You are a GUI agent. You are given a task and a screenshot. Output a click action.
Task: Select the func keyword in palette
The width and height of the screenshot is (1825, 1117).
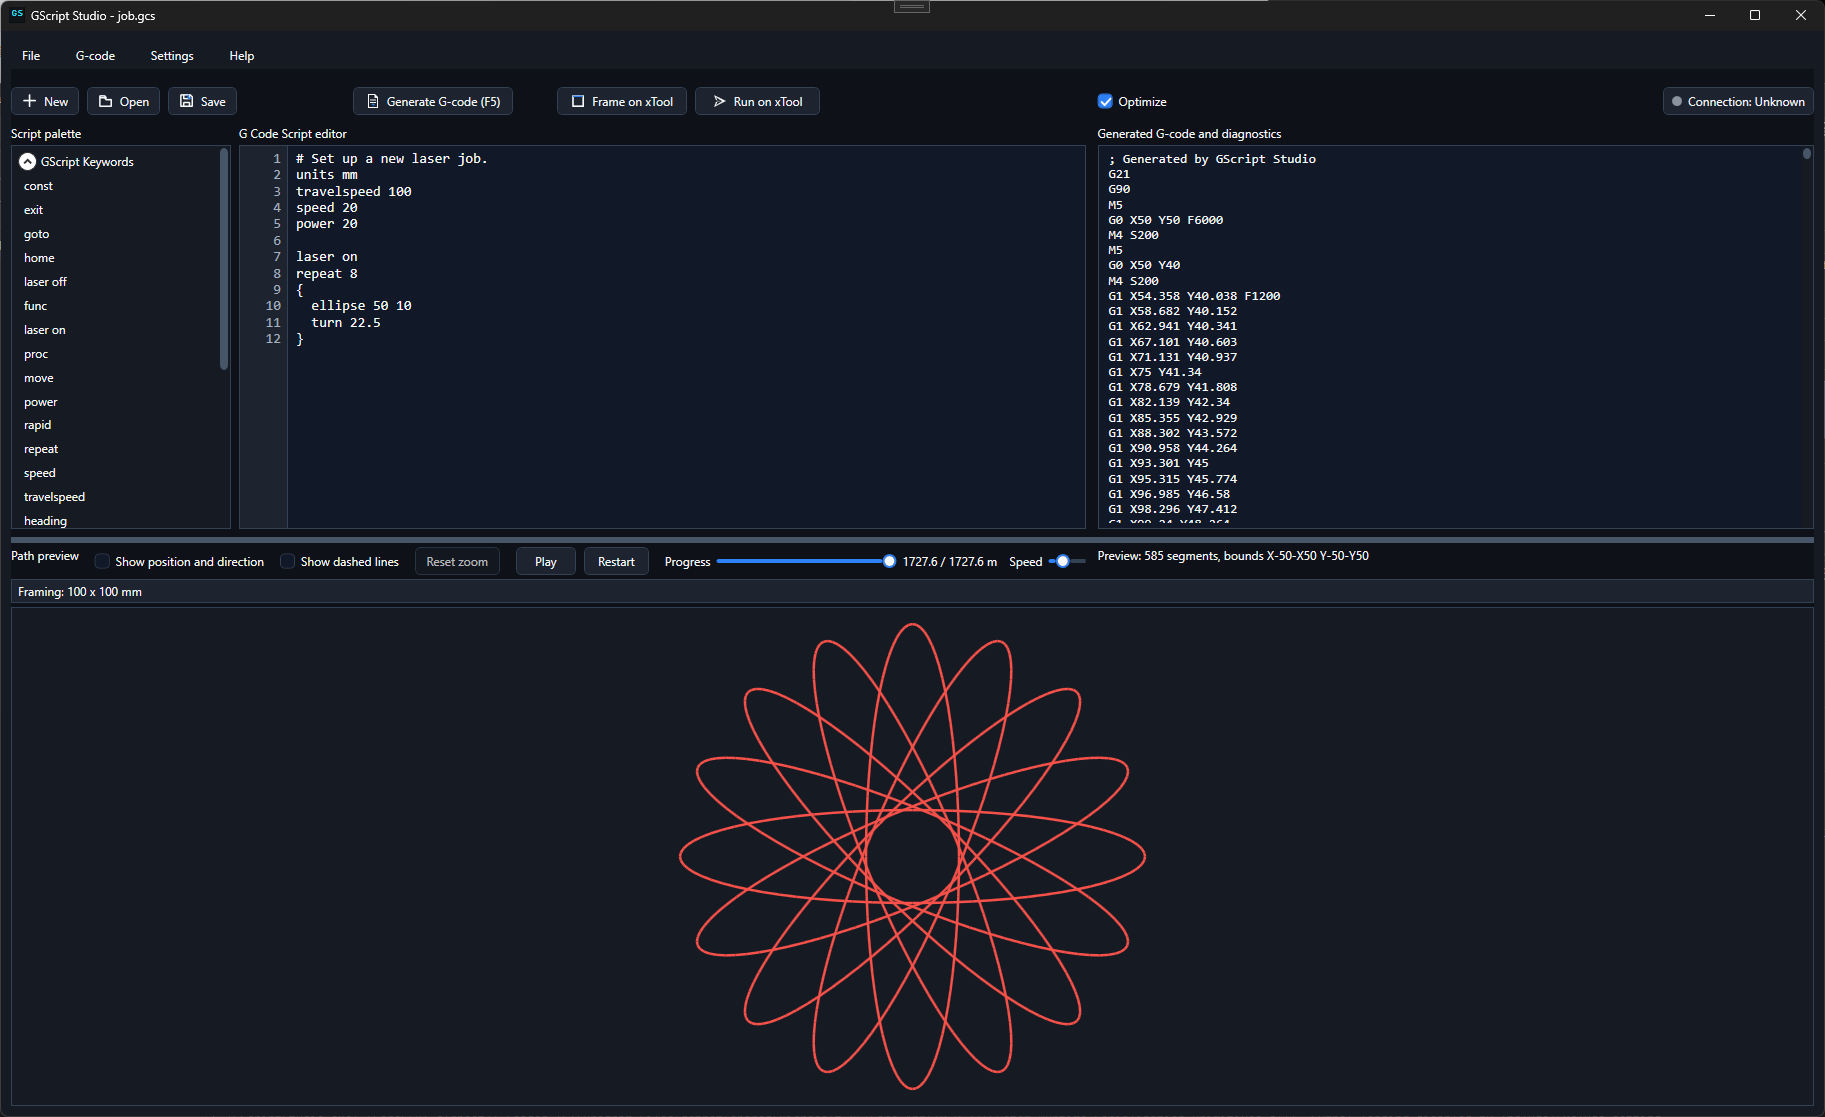tap(35, 306)
